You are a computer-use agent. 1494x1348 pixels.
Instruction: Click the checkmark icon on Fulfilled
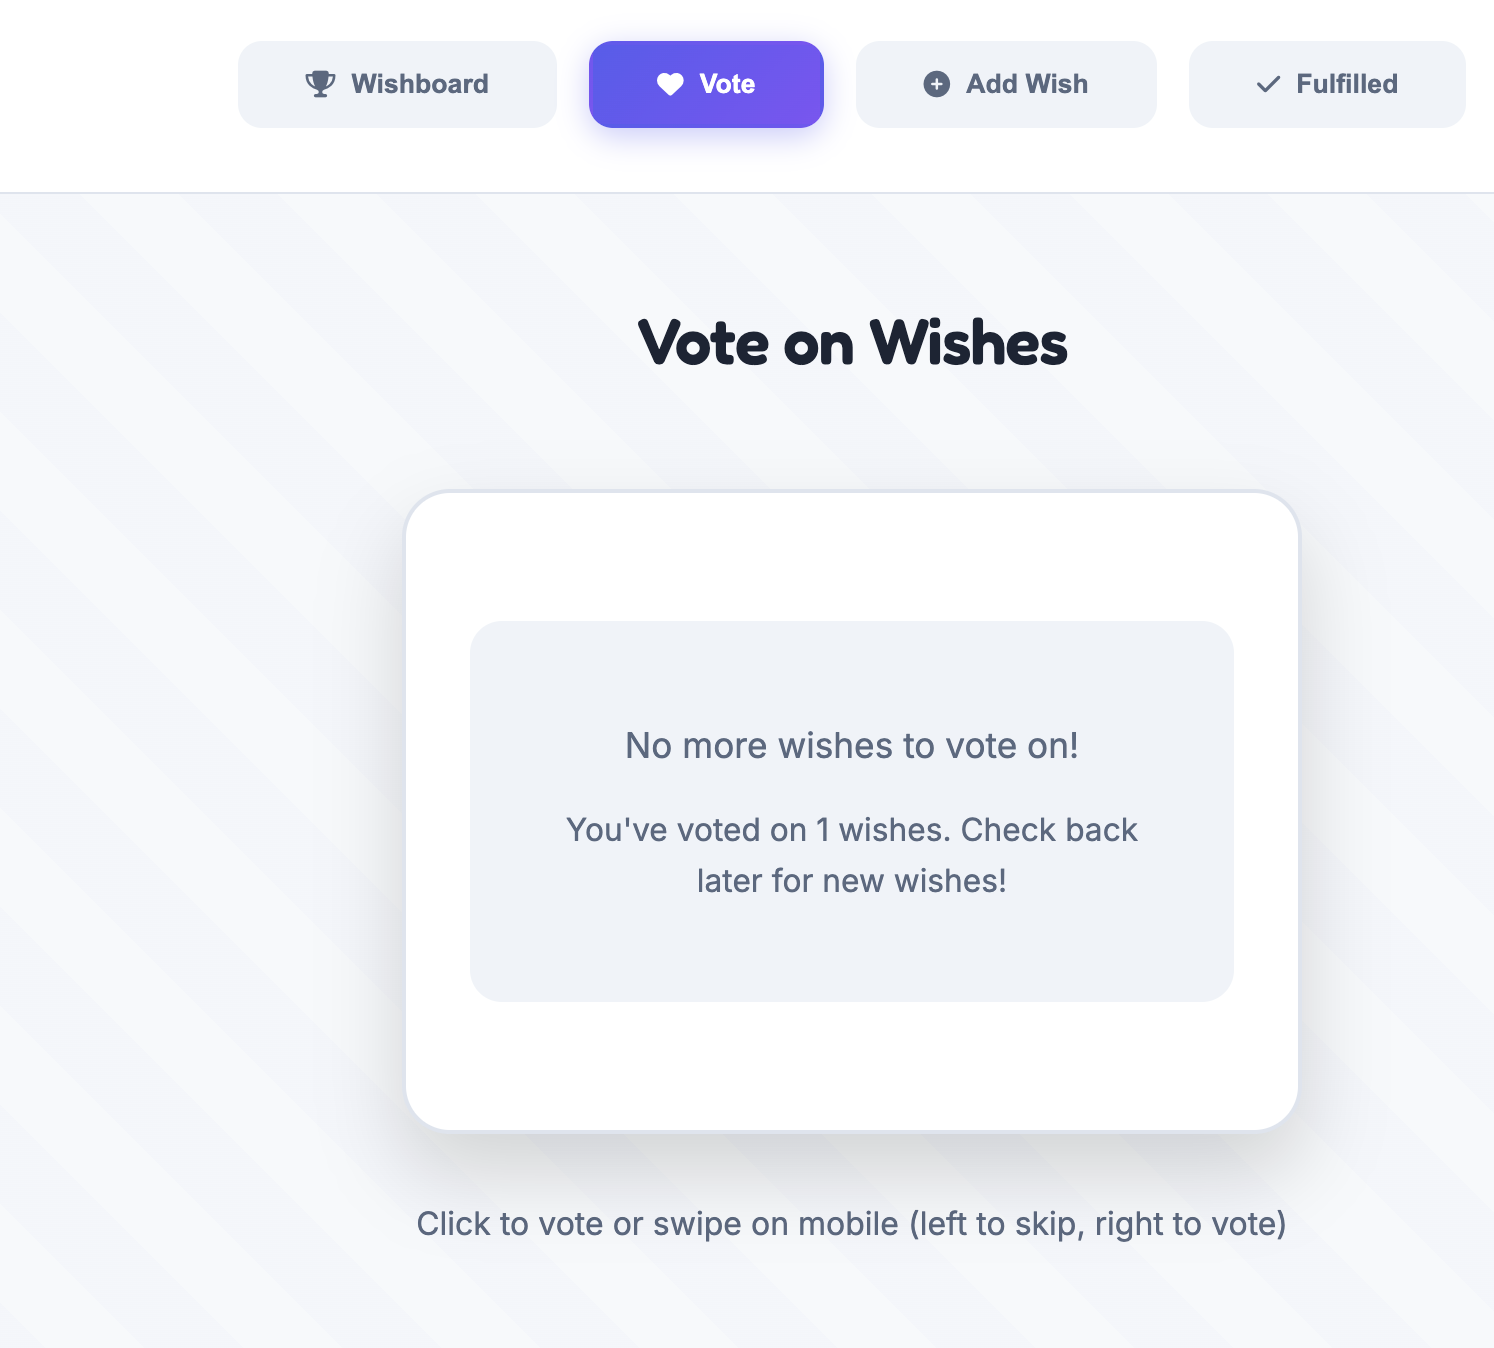coord(1268,85)
